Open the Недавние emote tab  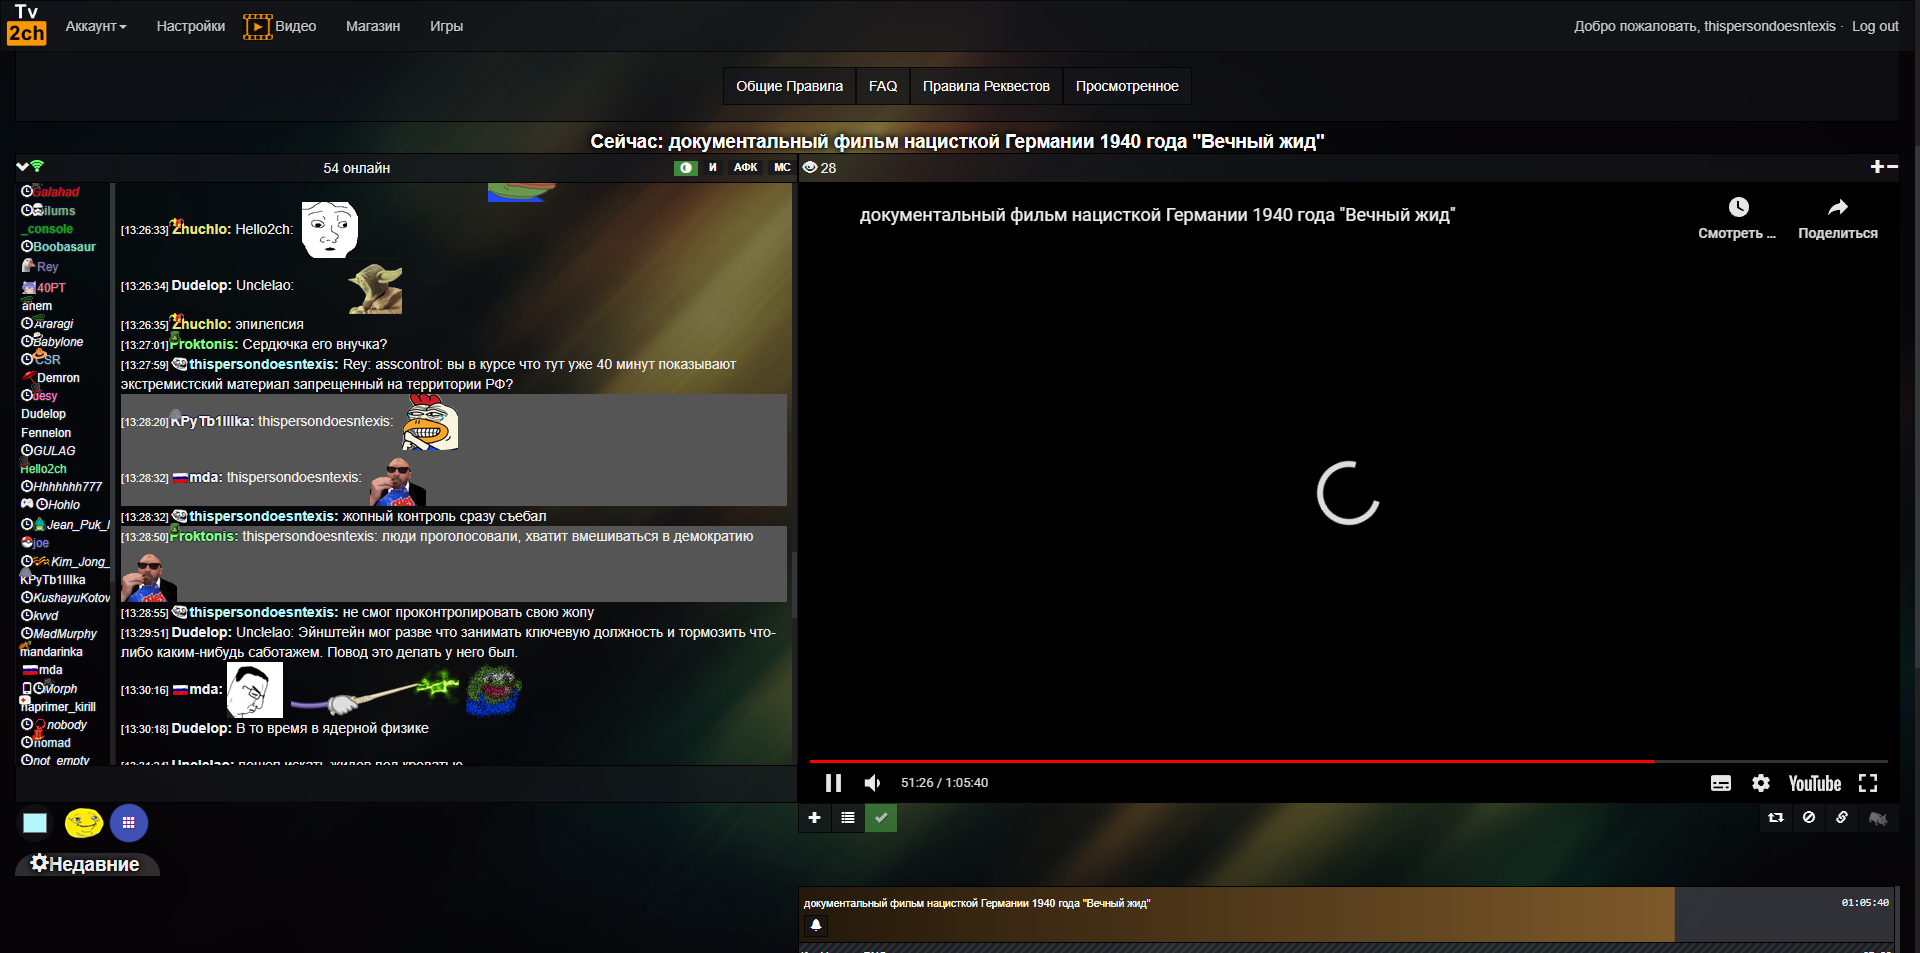pyautogui.click(x=87, y=864)
